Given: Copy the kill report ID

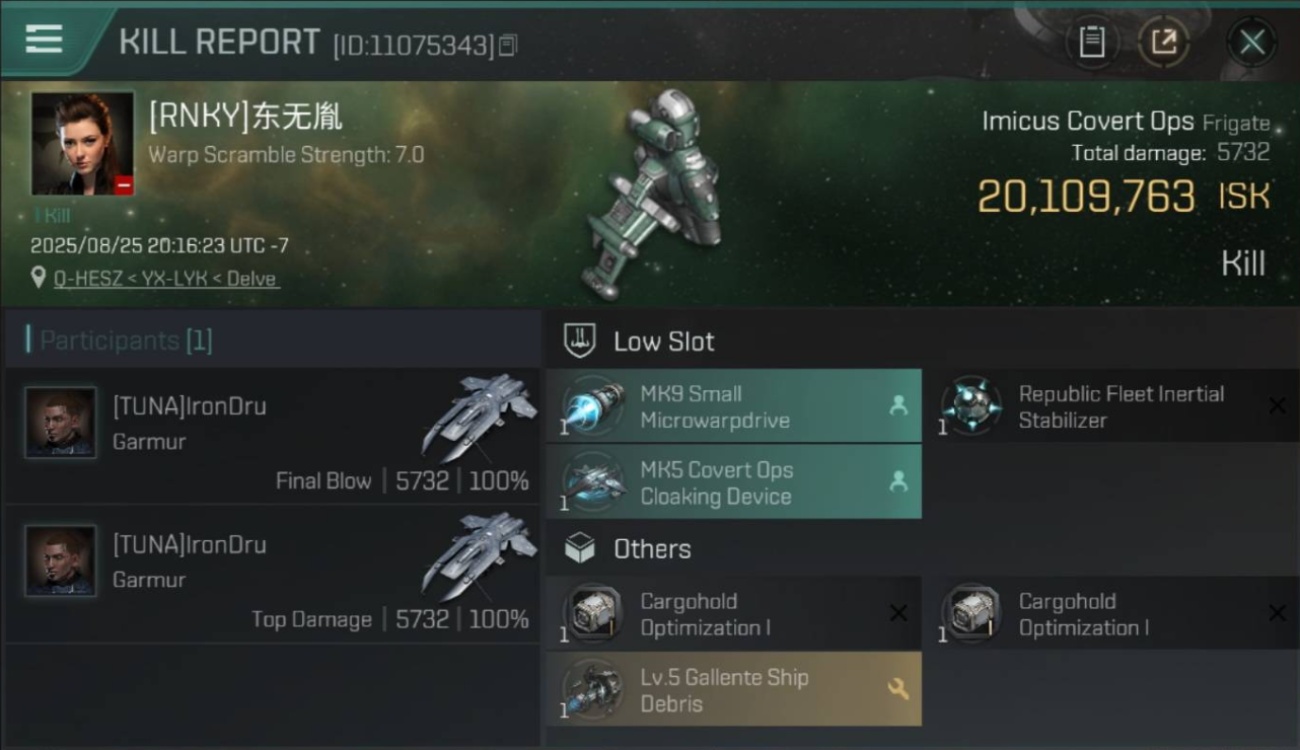Looking at the screenshot, I should [508, 45].
